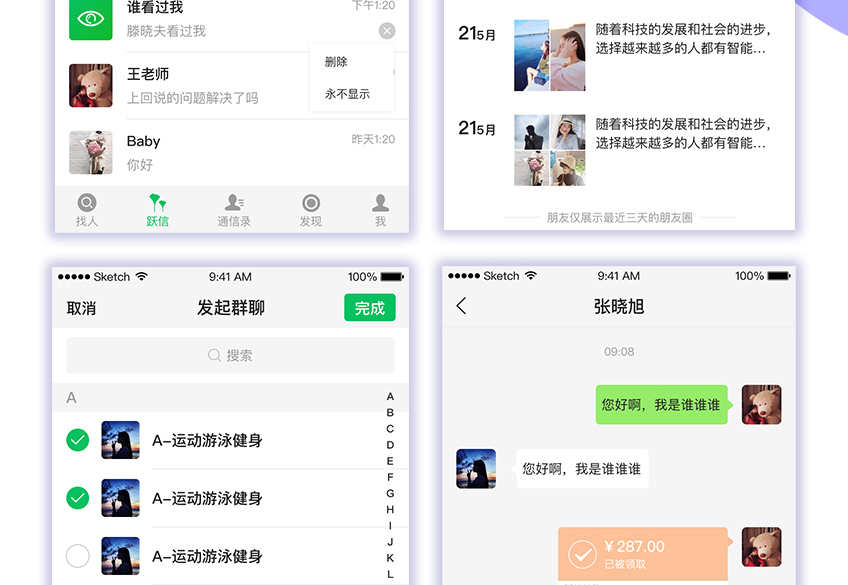Screen dimensions: 848x585
Task: Switch to the 我 profile tab
Action: 380,210
